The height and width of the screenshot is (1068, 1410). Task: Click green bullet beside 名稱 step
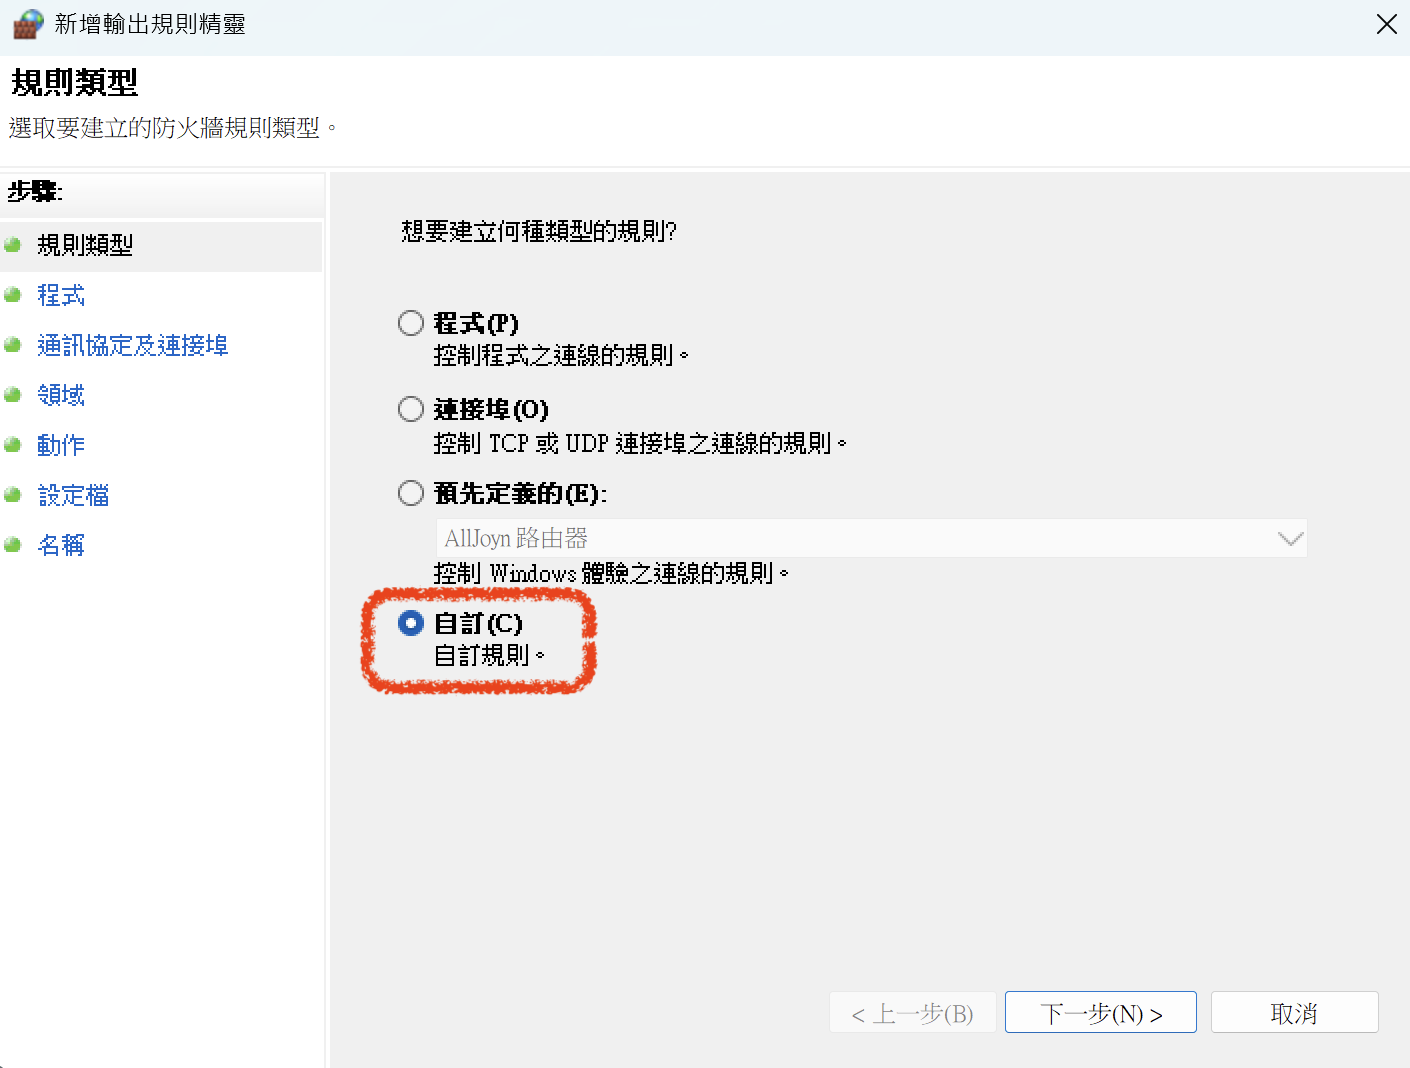13,545
